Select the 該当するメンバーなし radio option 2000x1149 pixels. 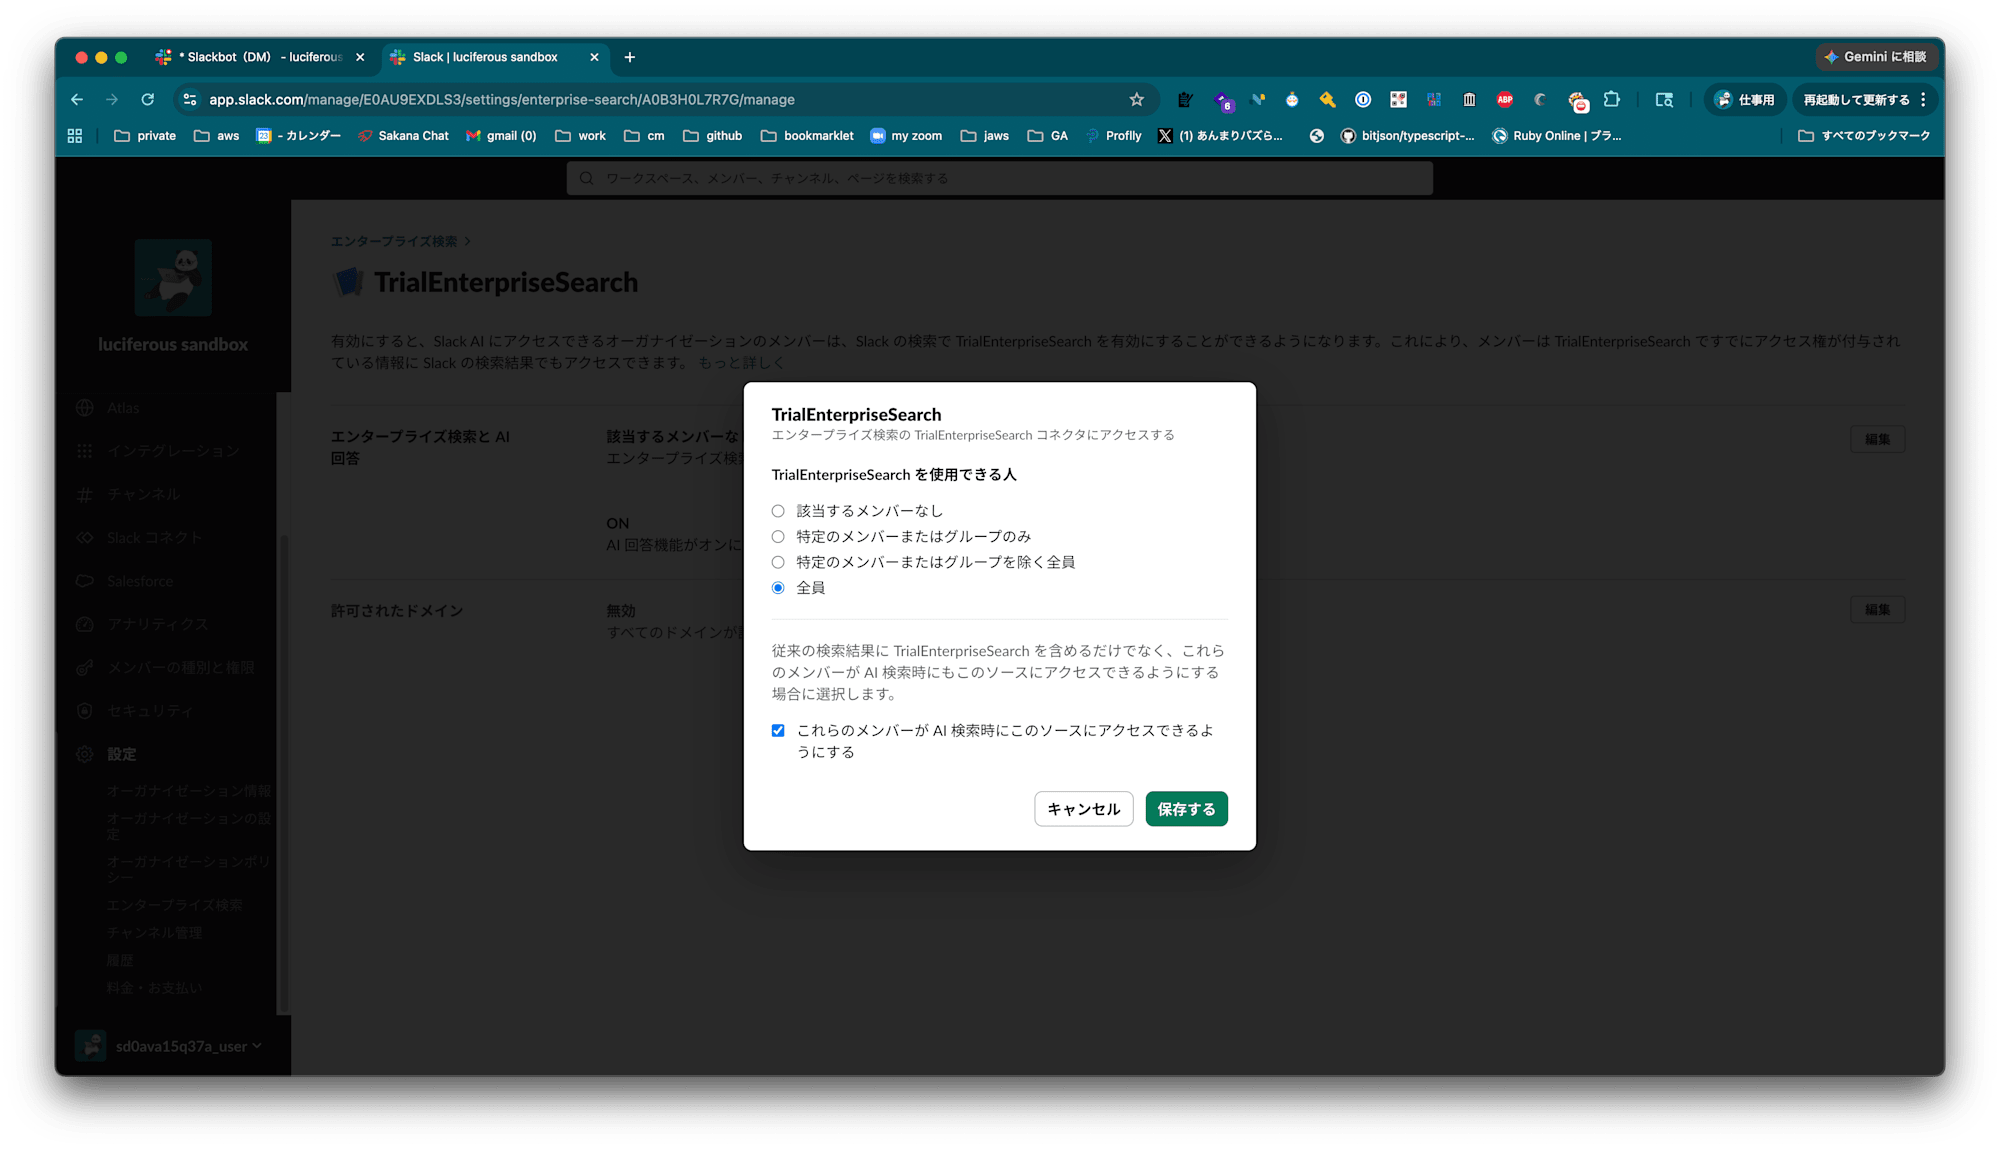tap(778, 511)
